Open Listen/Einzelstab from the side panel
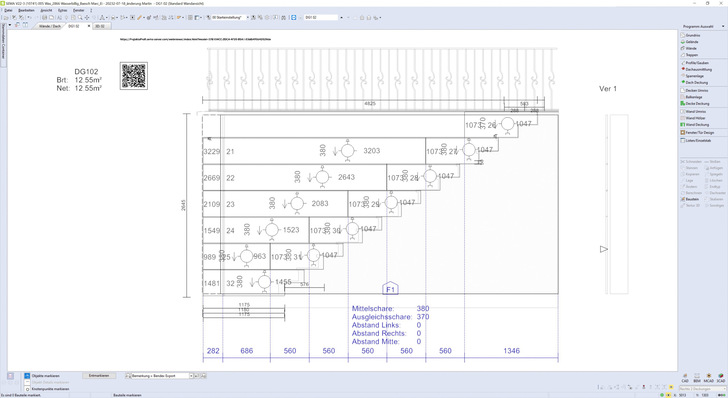Viewport: 728px width, 398px height. coord(698,140)
